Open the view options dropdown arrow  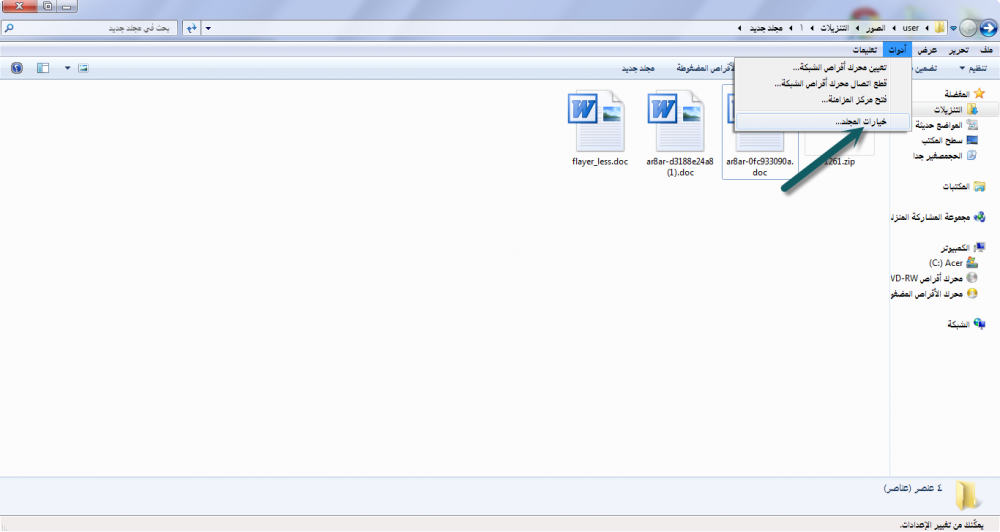67,68
